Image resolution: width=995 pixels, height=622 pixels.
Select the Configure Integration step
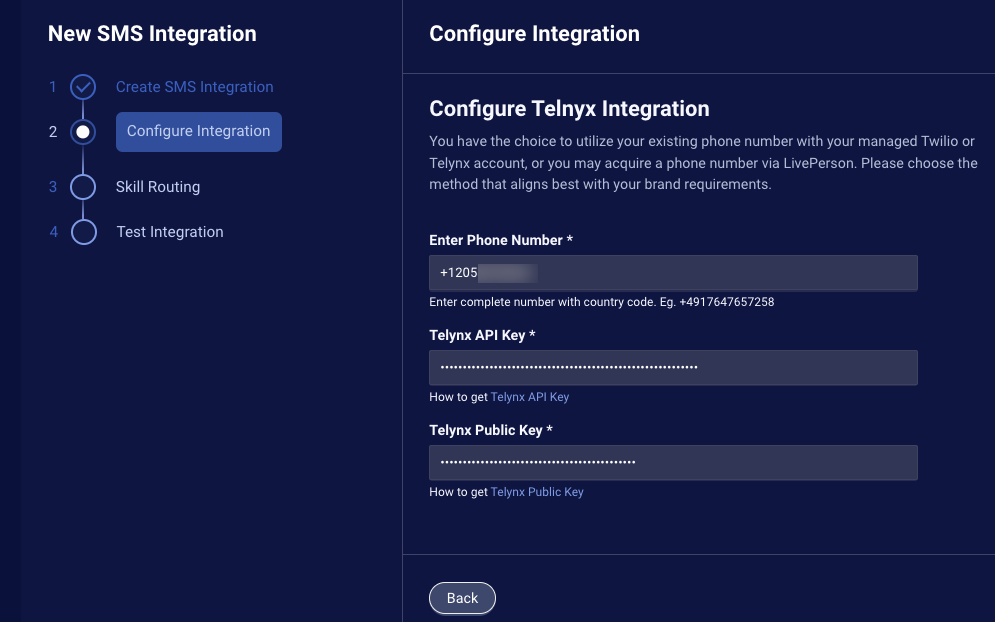tap(199, 132)
